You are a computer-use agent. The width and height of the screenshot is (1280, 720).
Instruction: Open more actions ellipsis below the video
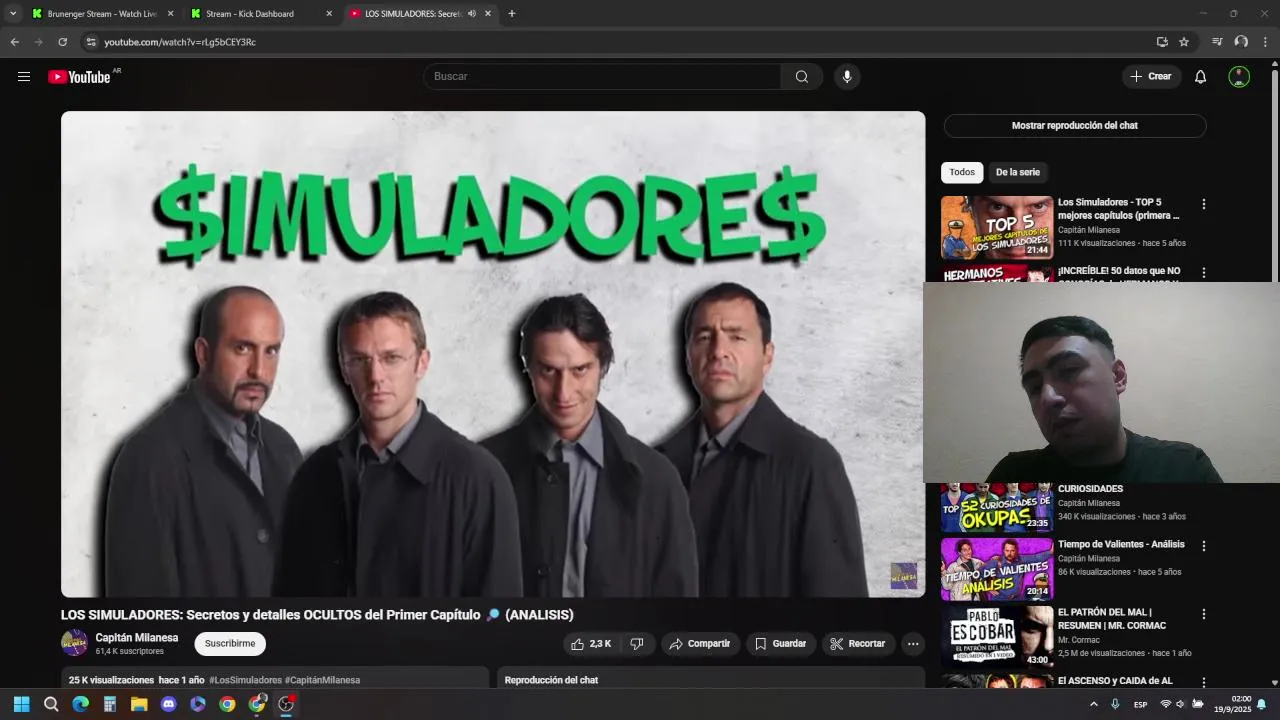point(913,644)
